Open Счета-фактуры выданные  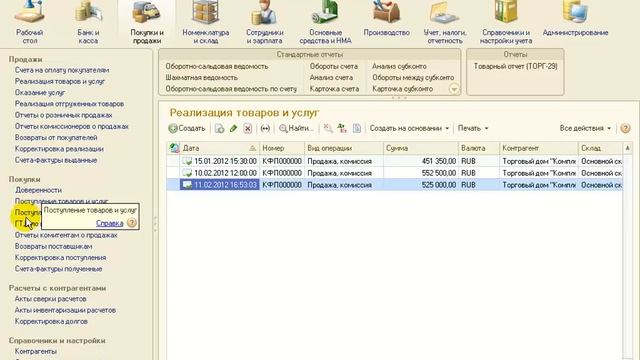pyautogui.click(x=56, y=160)
